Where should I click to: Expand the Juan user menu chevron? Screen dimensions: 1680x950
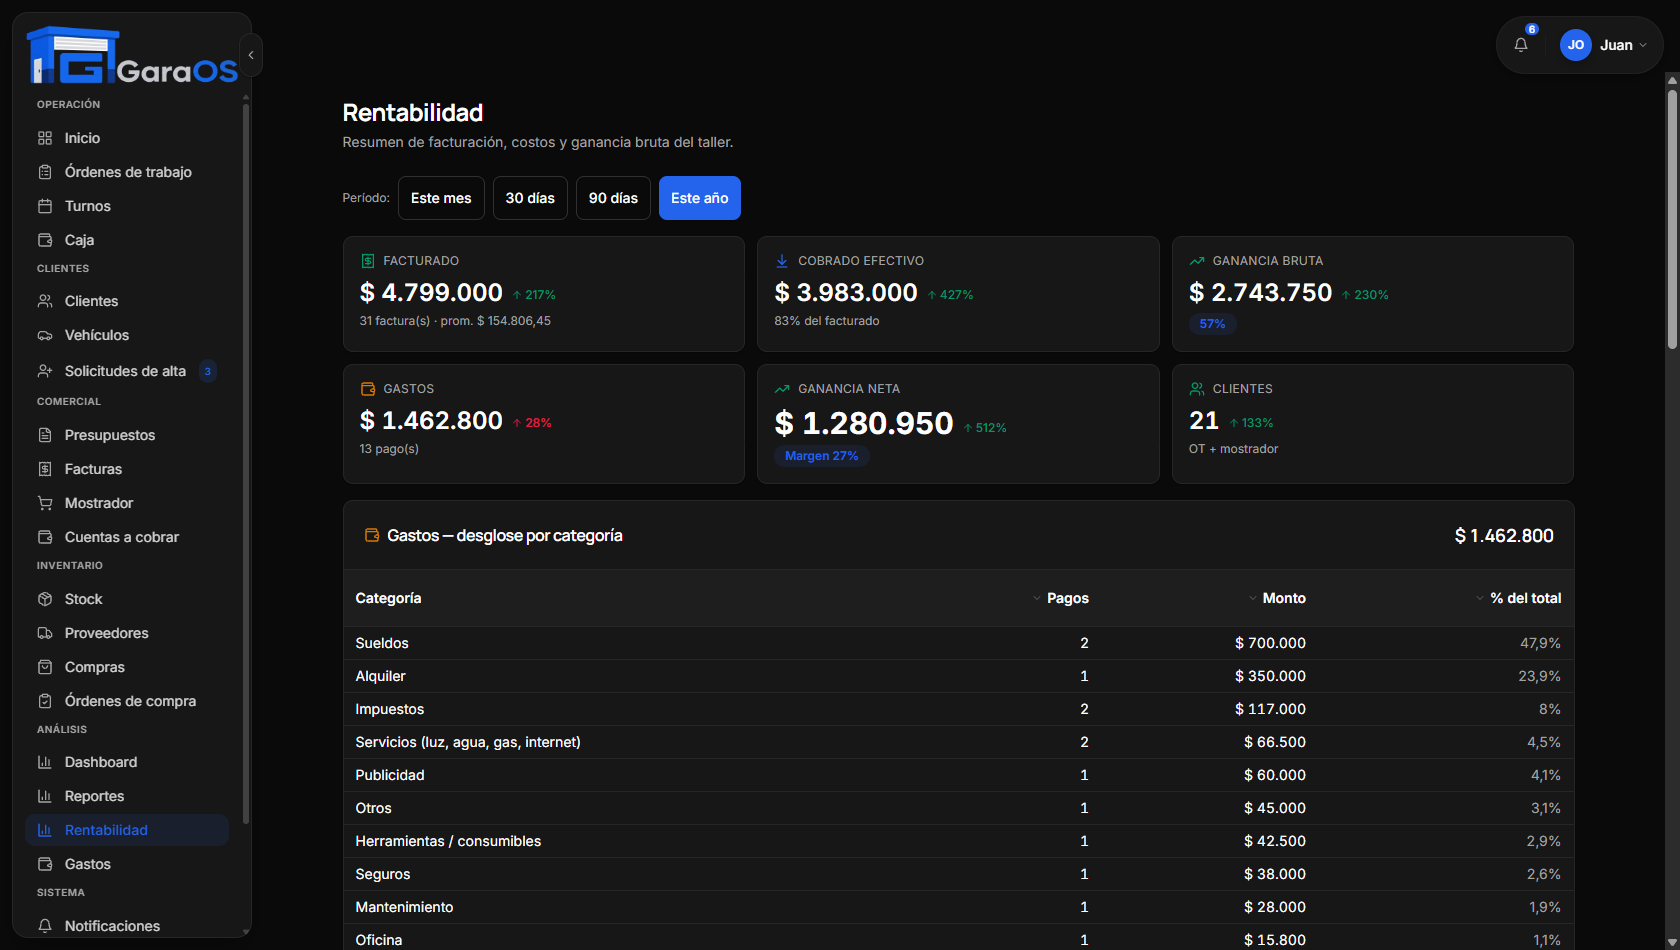(1643, 45)
